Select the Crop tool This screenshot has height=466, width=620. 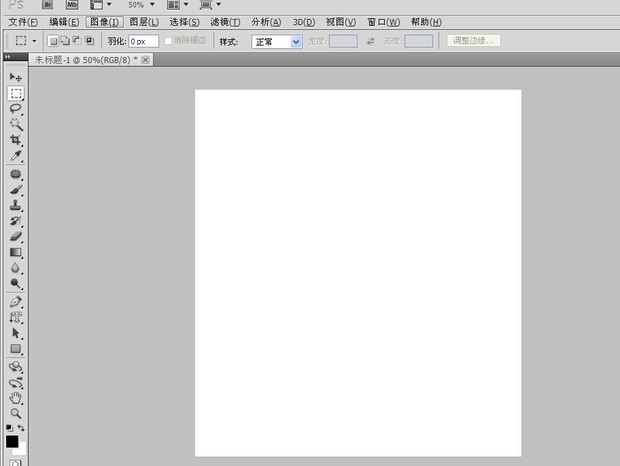(x=15, y=140)
